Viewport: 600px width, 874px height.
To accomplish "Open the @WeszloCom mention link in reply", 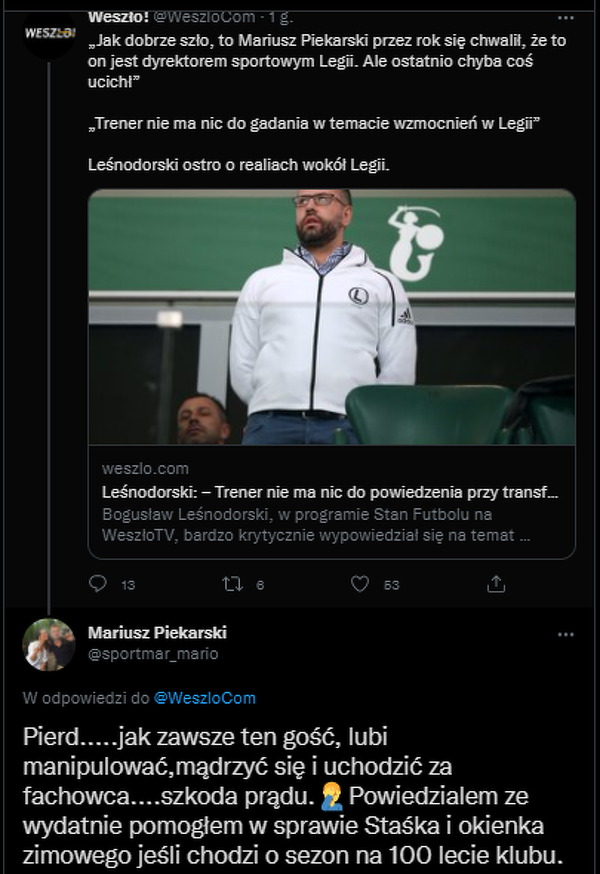I will click(205, 697).
